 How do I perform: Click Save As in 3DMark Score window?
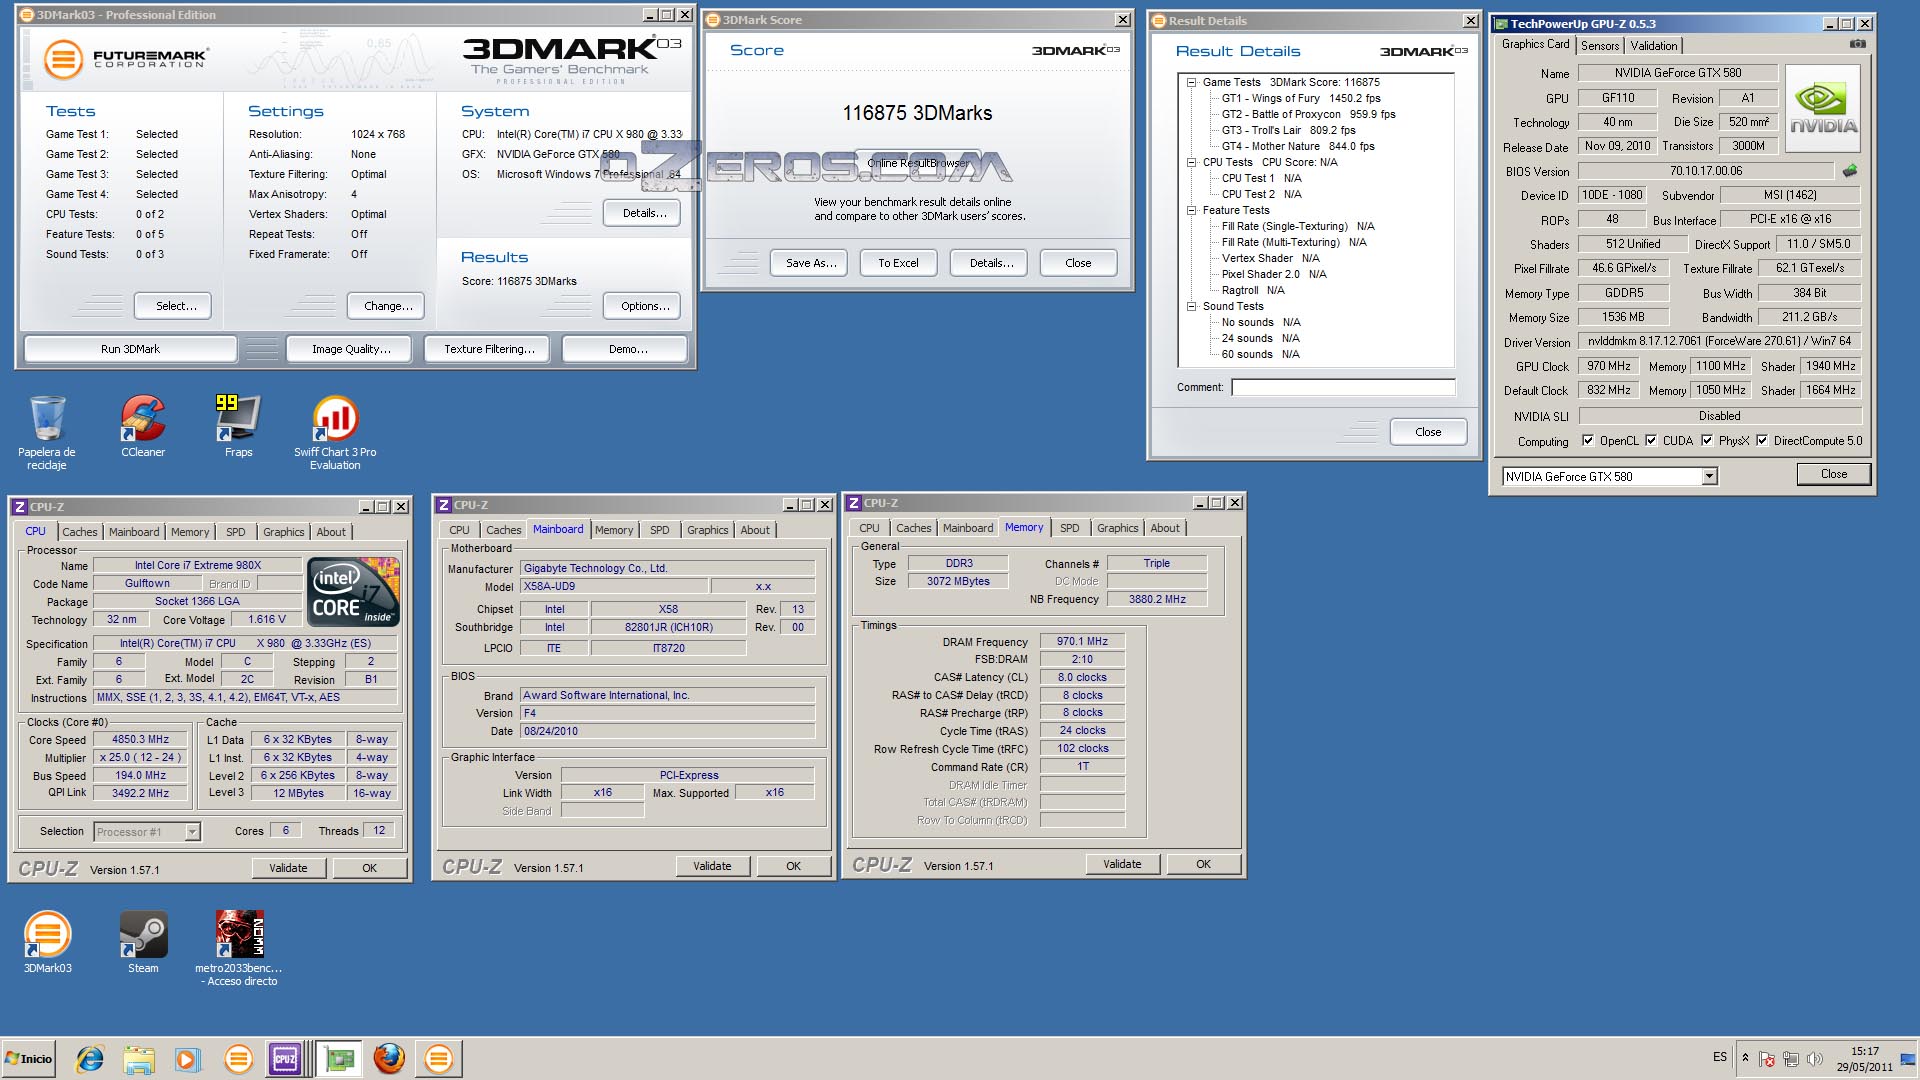pos(810,263)
